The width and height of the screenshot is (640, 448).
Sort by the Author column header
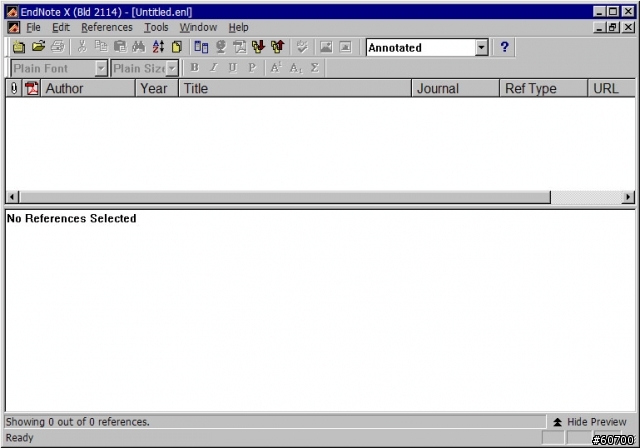(88, 88)
